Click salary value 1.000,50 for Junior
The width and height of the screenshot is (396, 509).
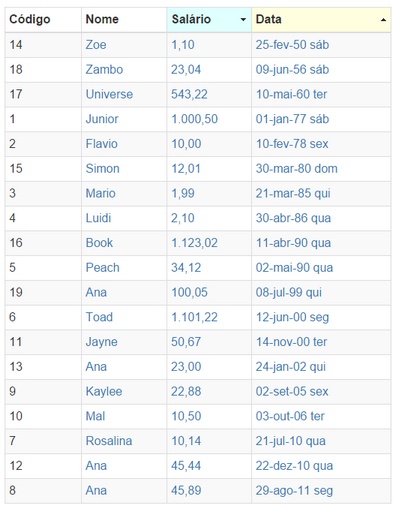(x=194, y=119)
